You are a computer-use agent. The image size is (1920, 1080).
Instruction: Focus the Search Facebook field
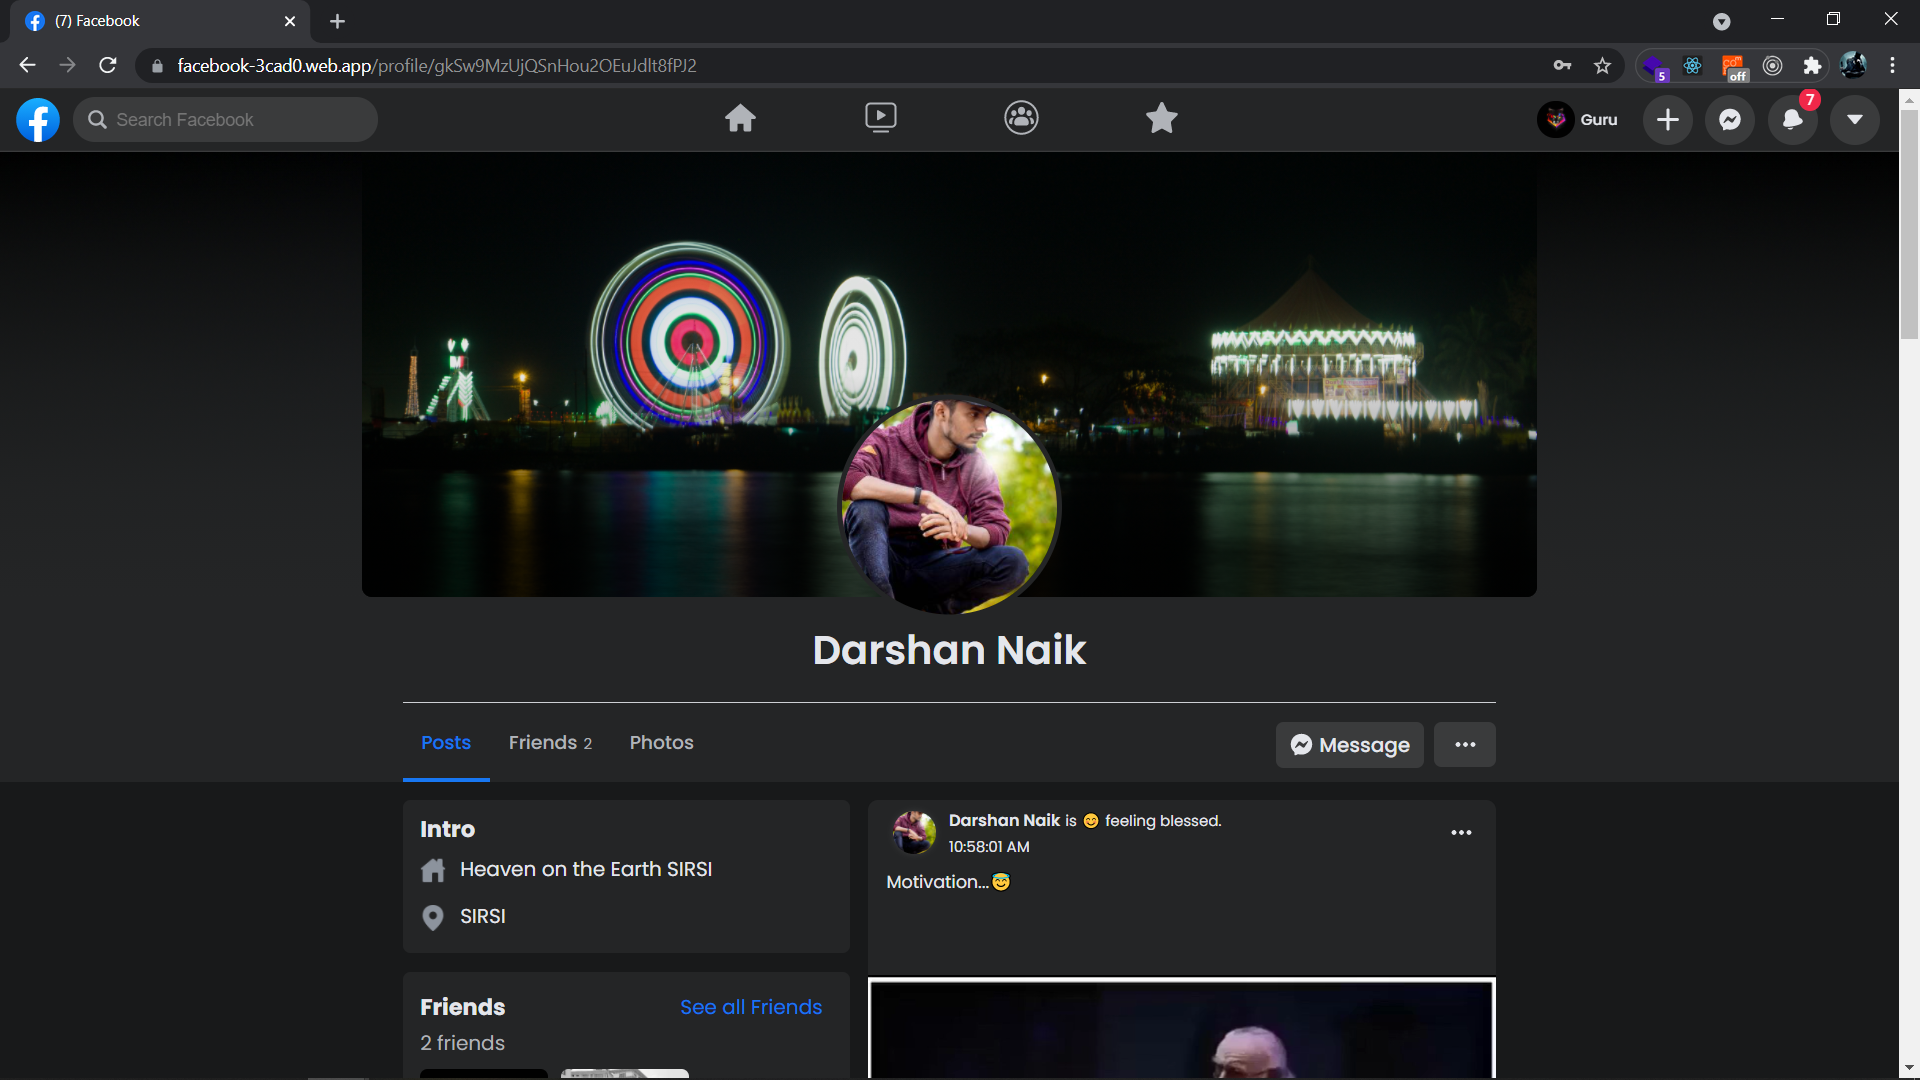click(x=226, y=120)
